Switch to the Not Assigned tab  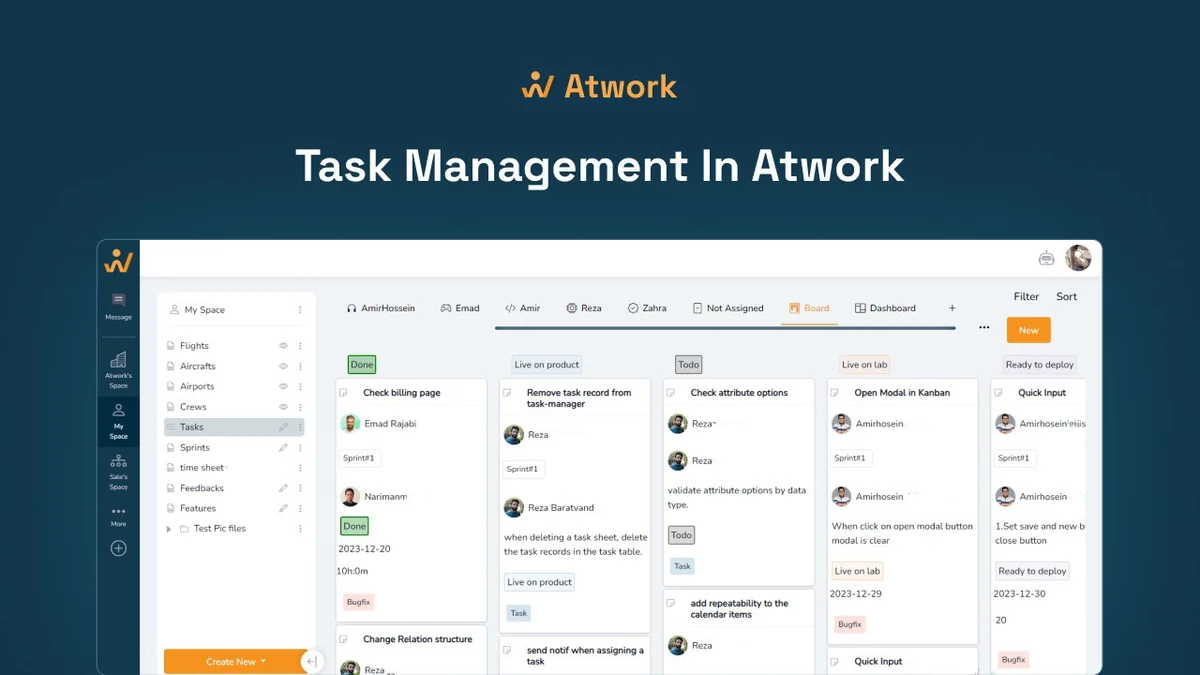pyautogui.click(x=727, y=308)
